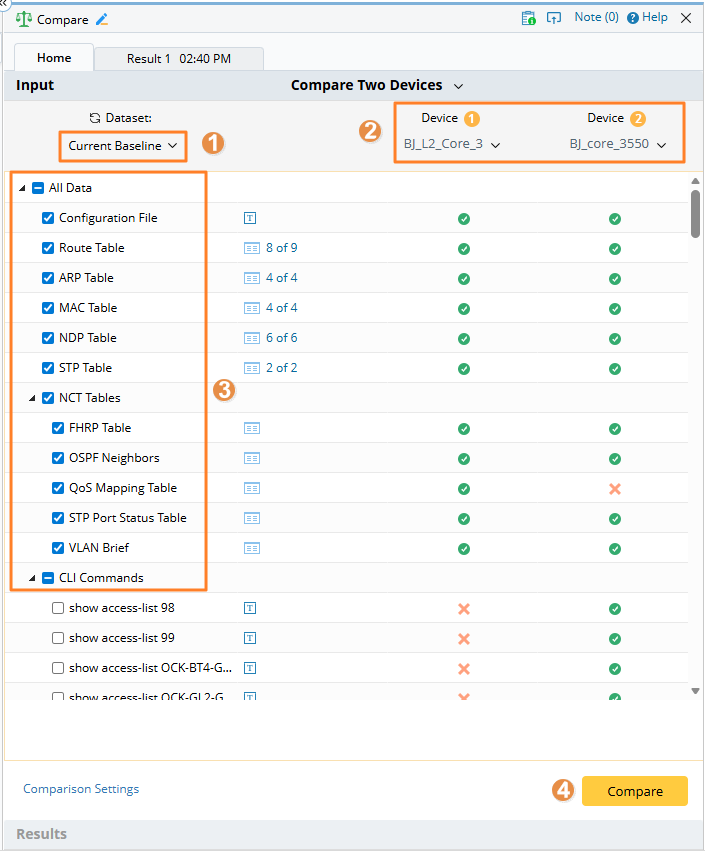Image resolution: width=705 pixels, height=851 pixels.
Task: Open the Comparison Settings link
Action: [x=81, y=789]
